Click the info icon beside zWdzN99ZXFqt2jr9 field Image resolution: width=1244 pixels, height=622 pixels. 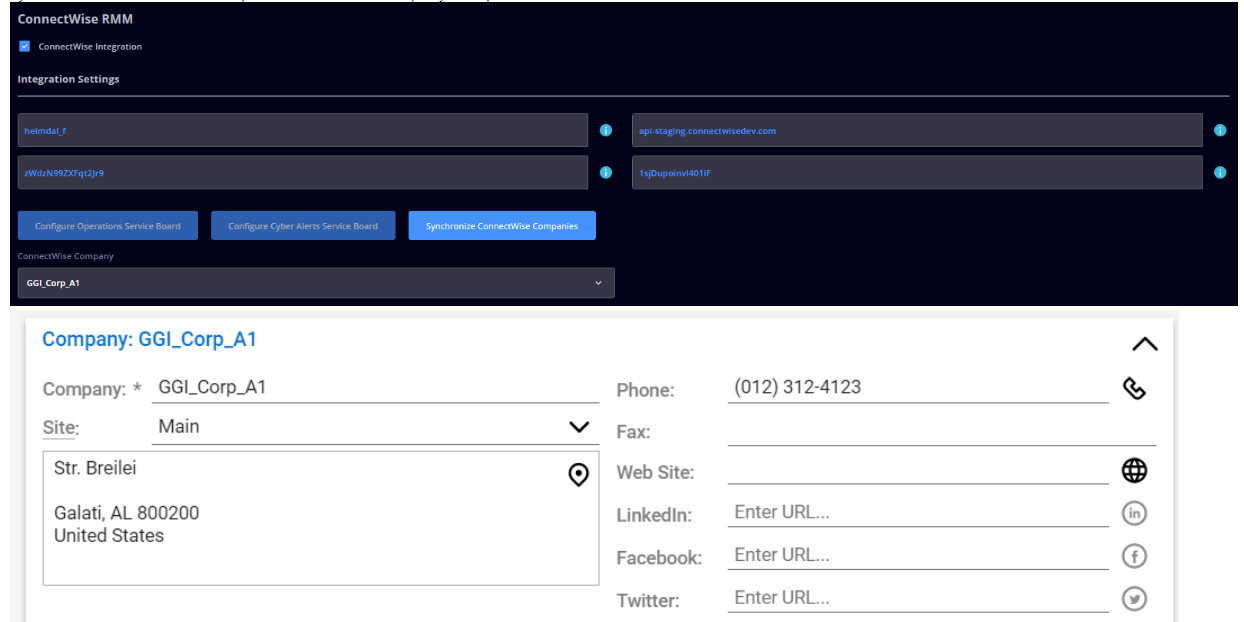[605, 172]
